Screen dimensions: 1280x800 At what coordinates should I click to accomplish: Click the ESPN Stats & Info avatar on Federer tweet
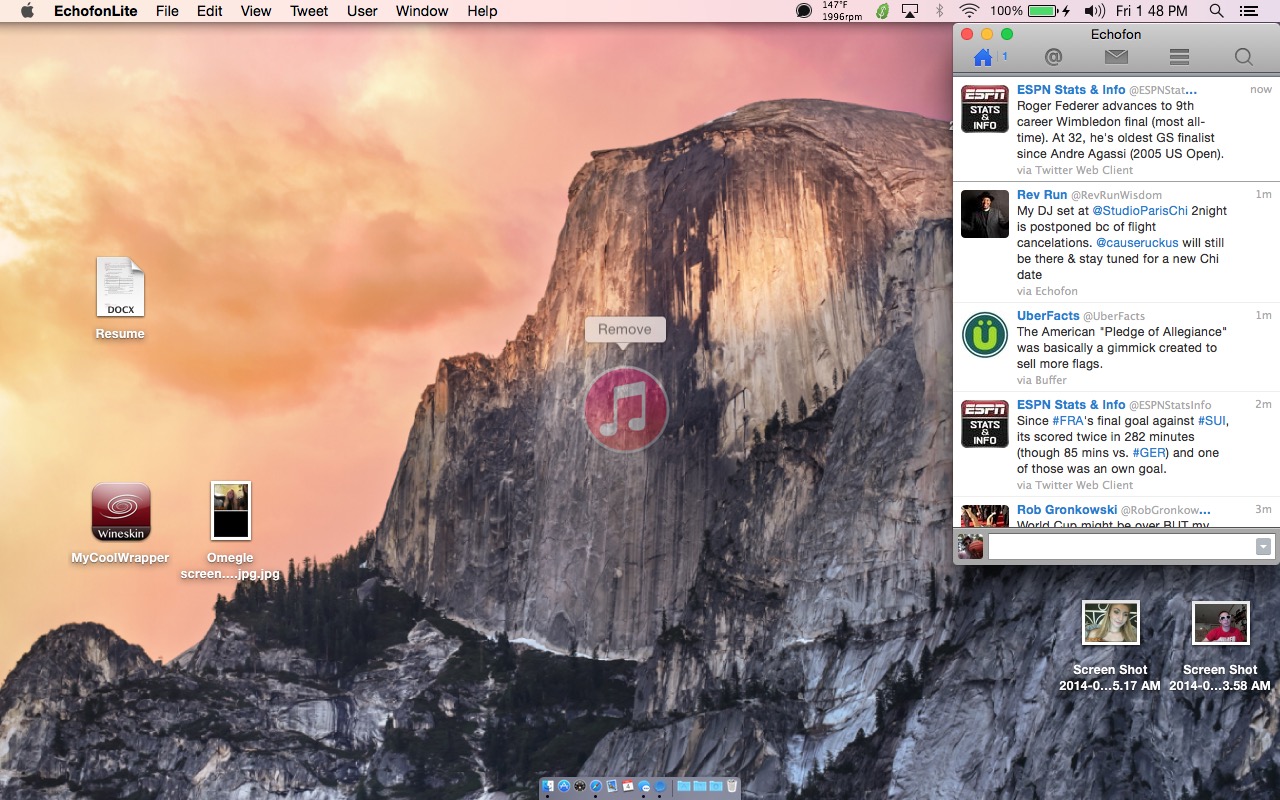(x=985, y=109)
